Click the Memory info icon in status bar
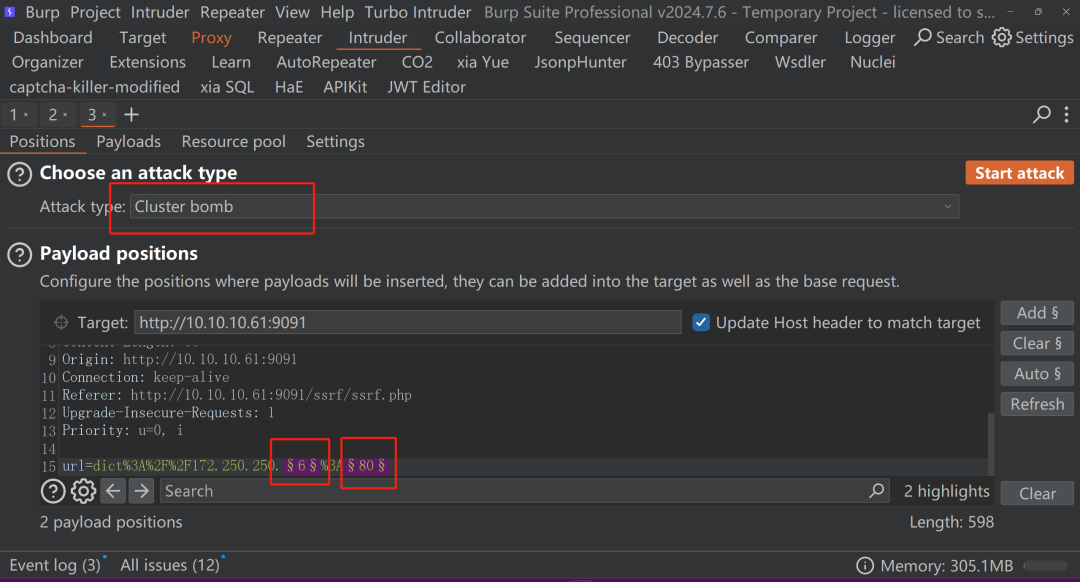The height and width of the screenshot is (582, 1080). (x=864, y=566)
